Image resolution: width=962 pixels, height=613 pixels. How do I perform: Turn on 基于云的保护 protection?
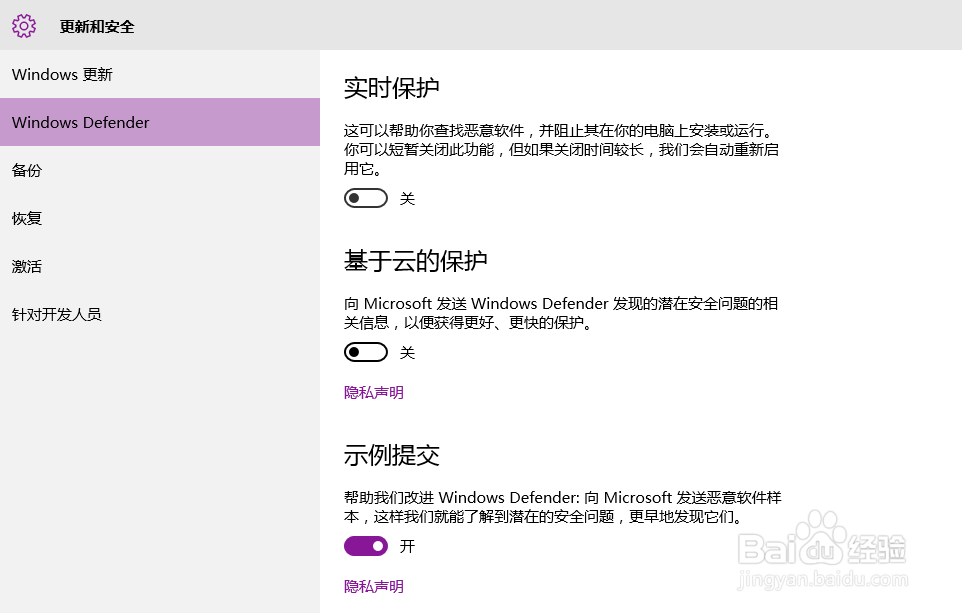pos(365,352)
